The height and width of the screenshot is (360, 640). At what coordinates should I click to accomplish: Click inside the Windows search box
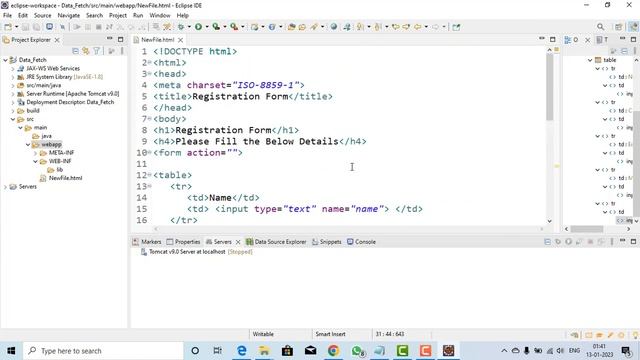[103, 351]
